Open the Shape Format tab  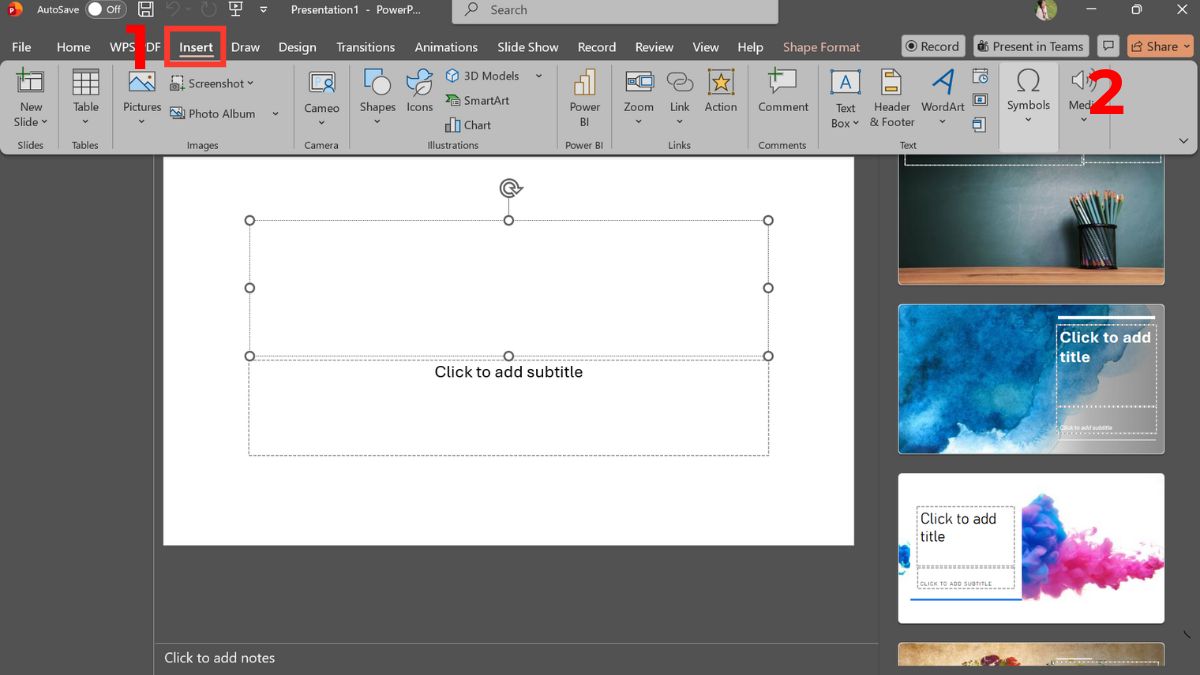pyautogui.click(x=820, y=46)
